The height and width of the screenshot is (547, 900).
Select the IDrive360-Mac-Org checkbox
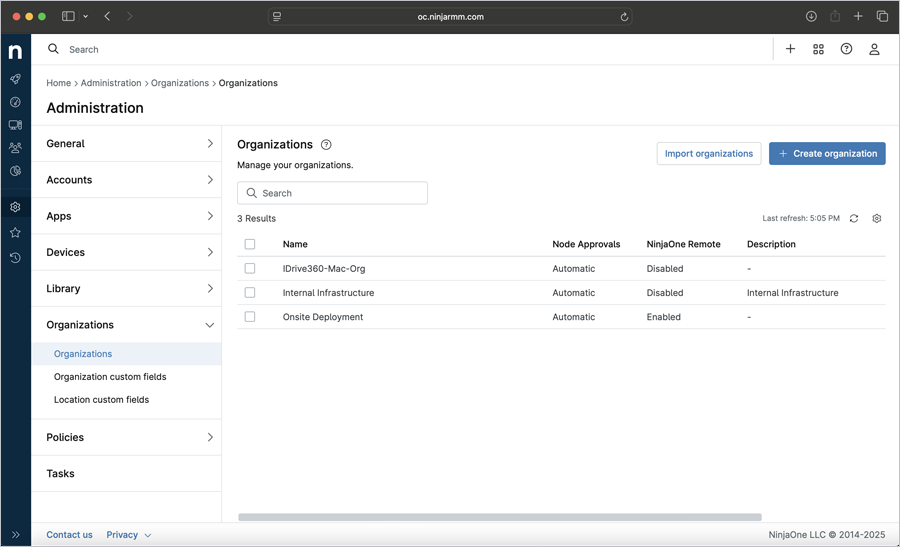250,269
